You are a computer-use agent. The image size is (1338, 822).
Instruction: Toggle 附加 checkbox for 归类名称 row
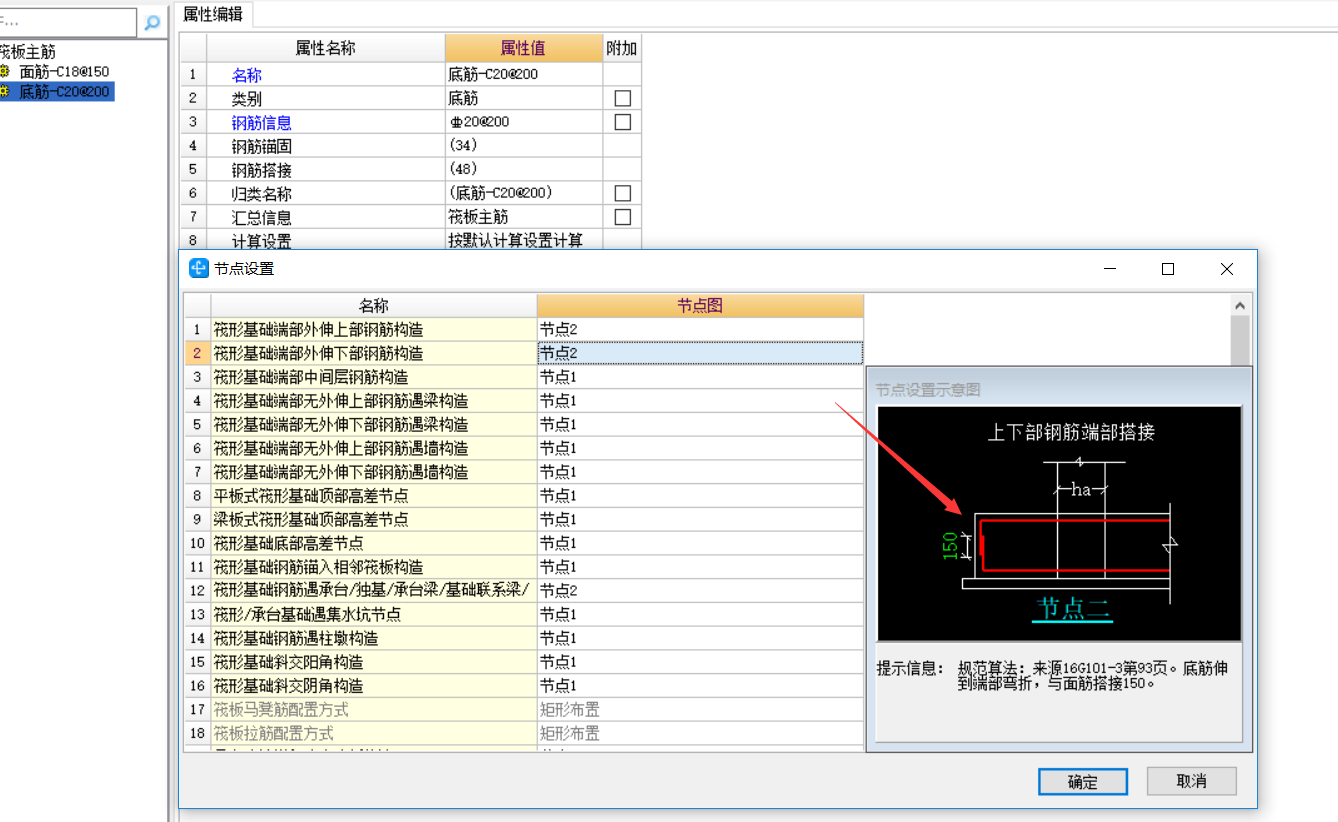(623, 193)
